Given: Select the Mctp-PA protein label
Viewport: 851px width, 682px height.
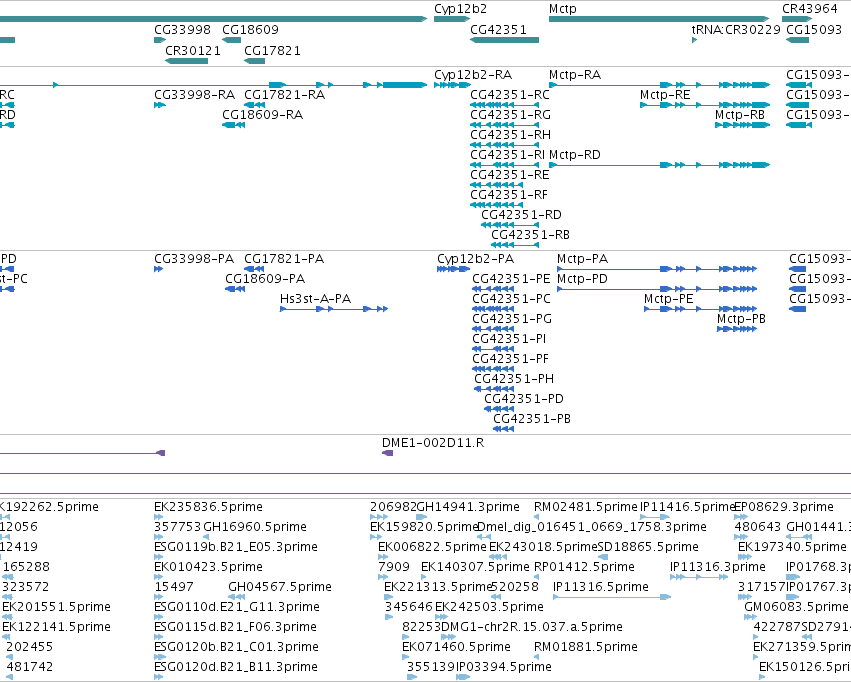Looking at the screenshot, I should [582, 259].
